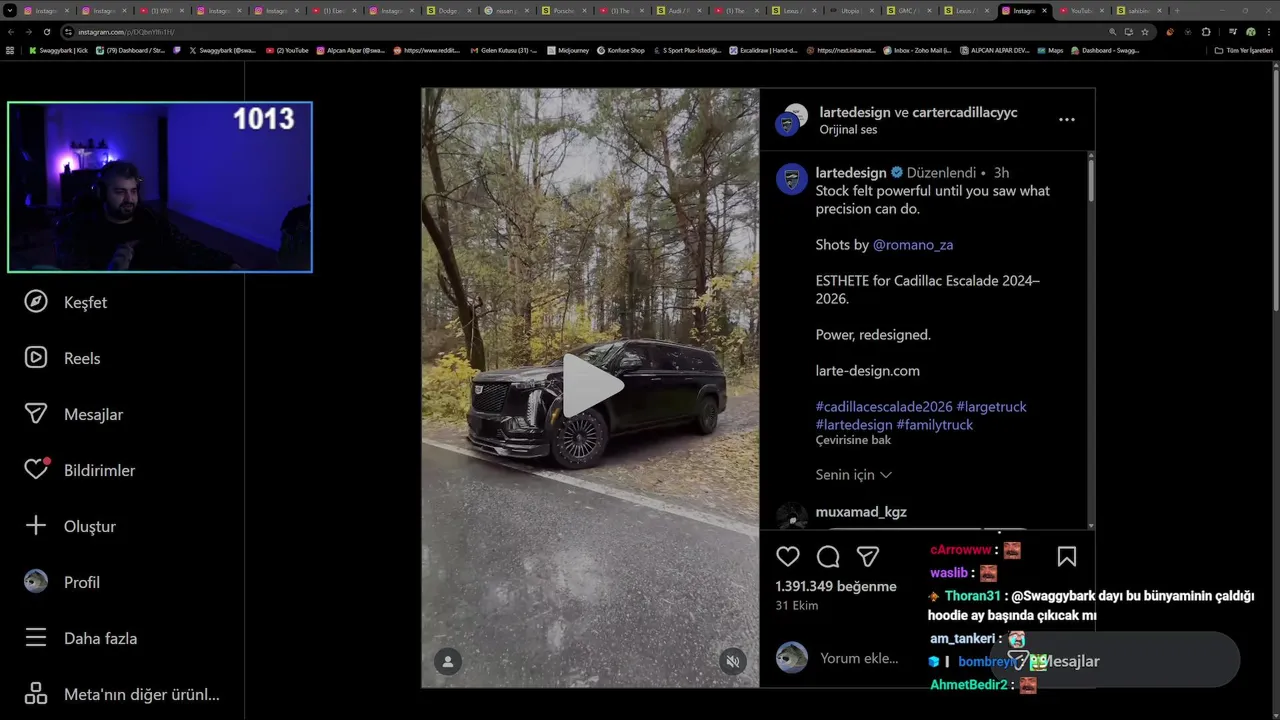
Task: Close the active Instagram tab
Action: pyautogui.click(x=1044, y=10)
